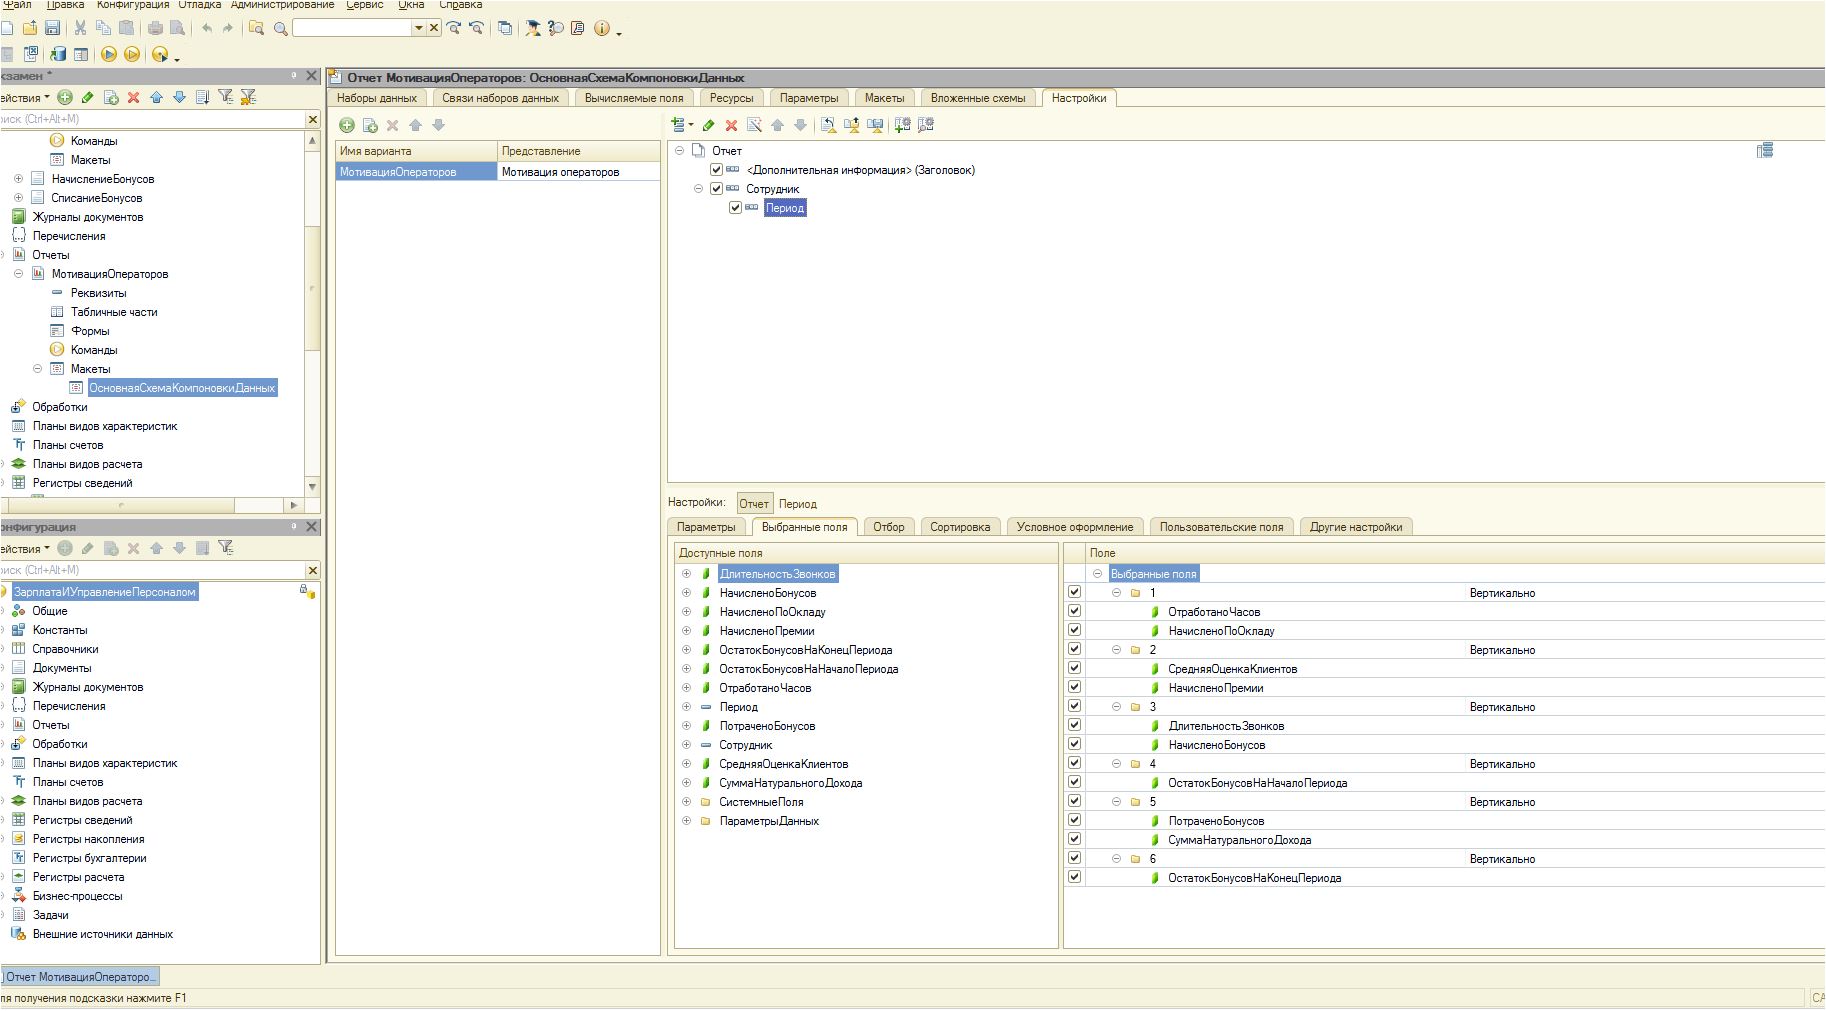The image size is (1826, 1011).
Task: Select СуммаНатуральногоДохода in available fields
Action: [790, 783]
